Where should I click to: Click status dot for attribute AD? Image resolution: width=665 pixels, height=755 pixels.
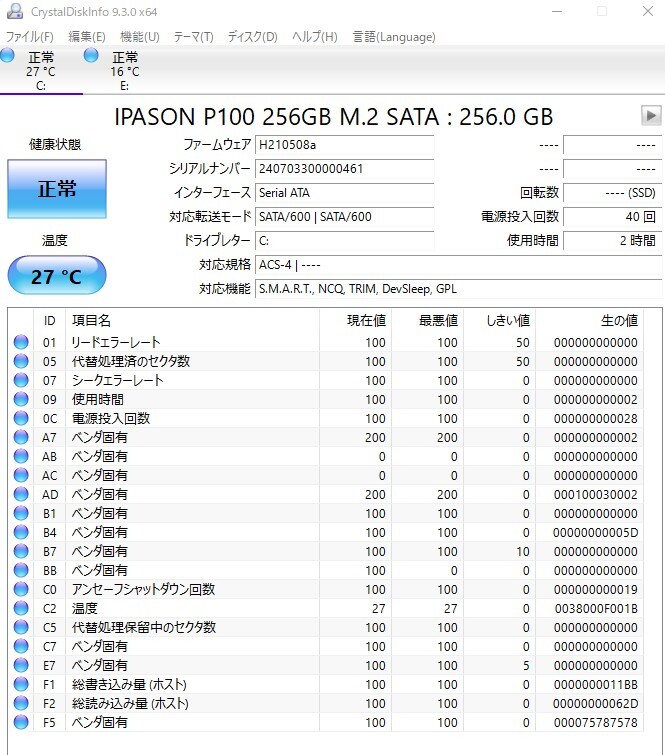(x=21, y=495)
